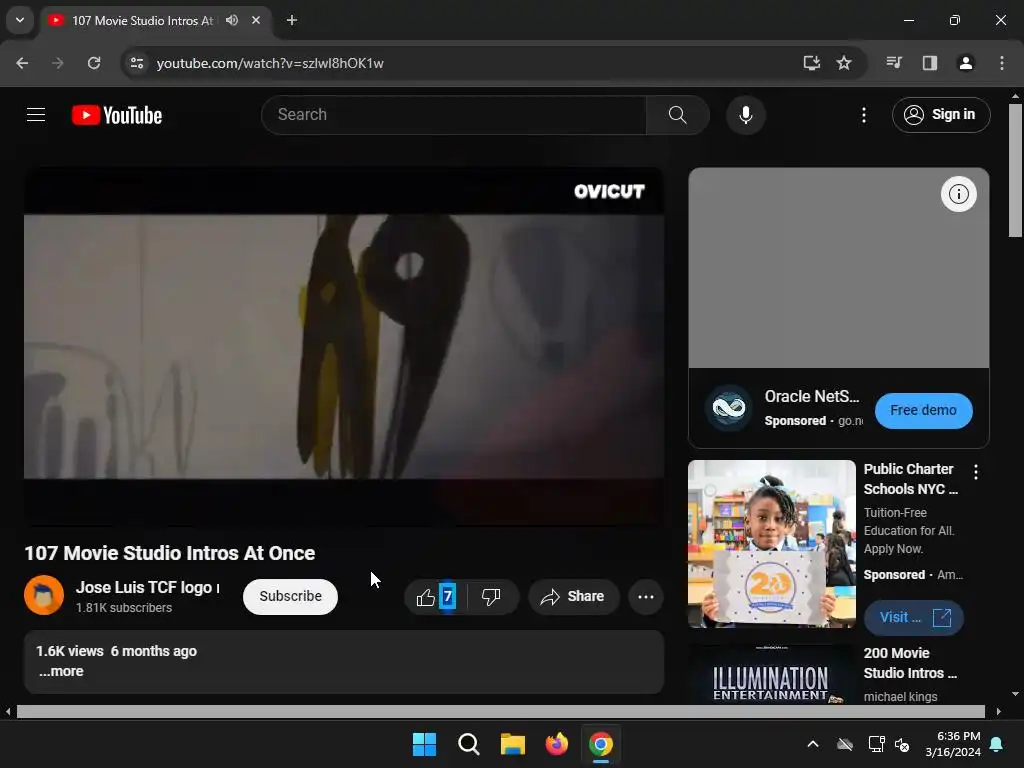Screen dimensions: 1024x768
Task: Show hidden system tray icons
Action: [x=812, y=744]
